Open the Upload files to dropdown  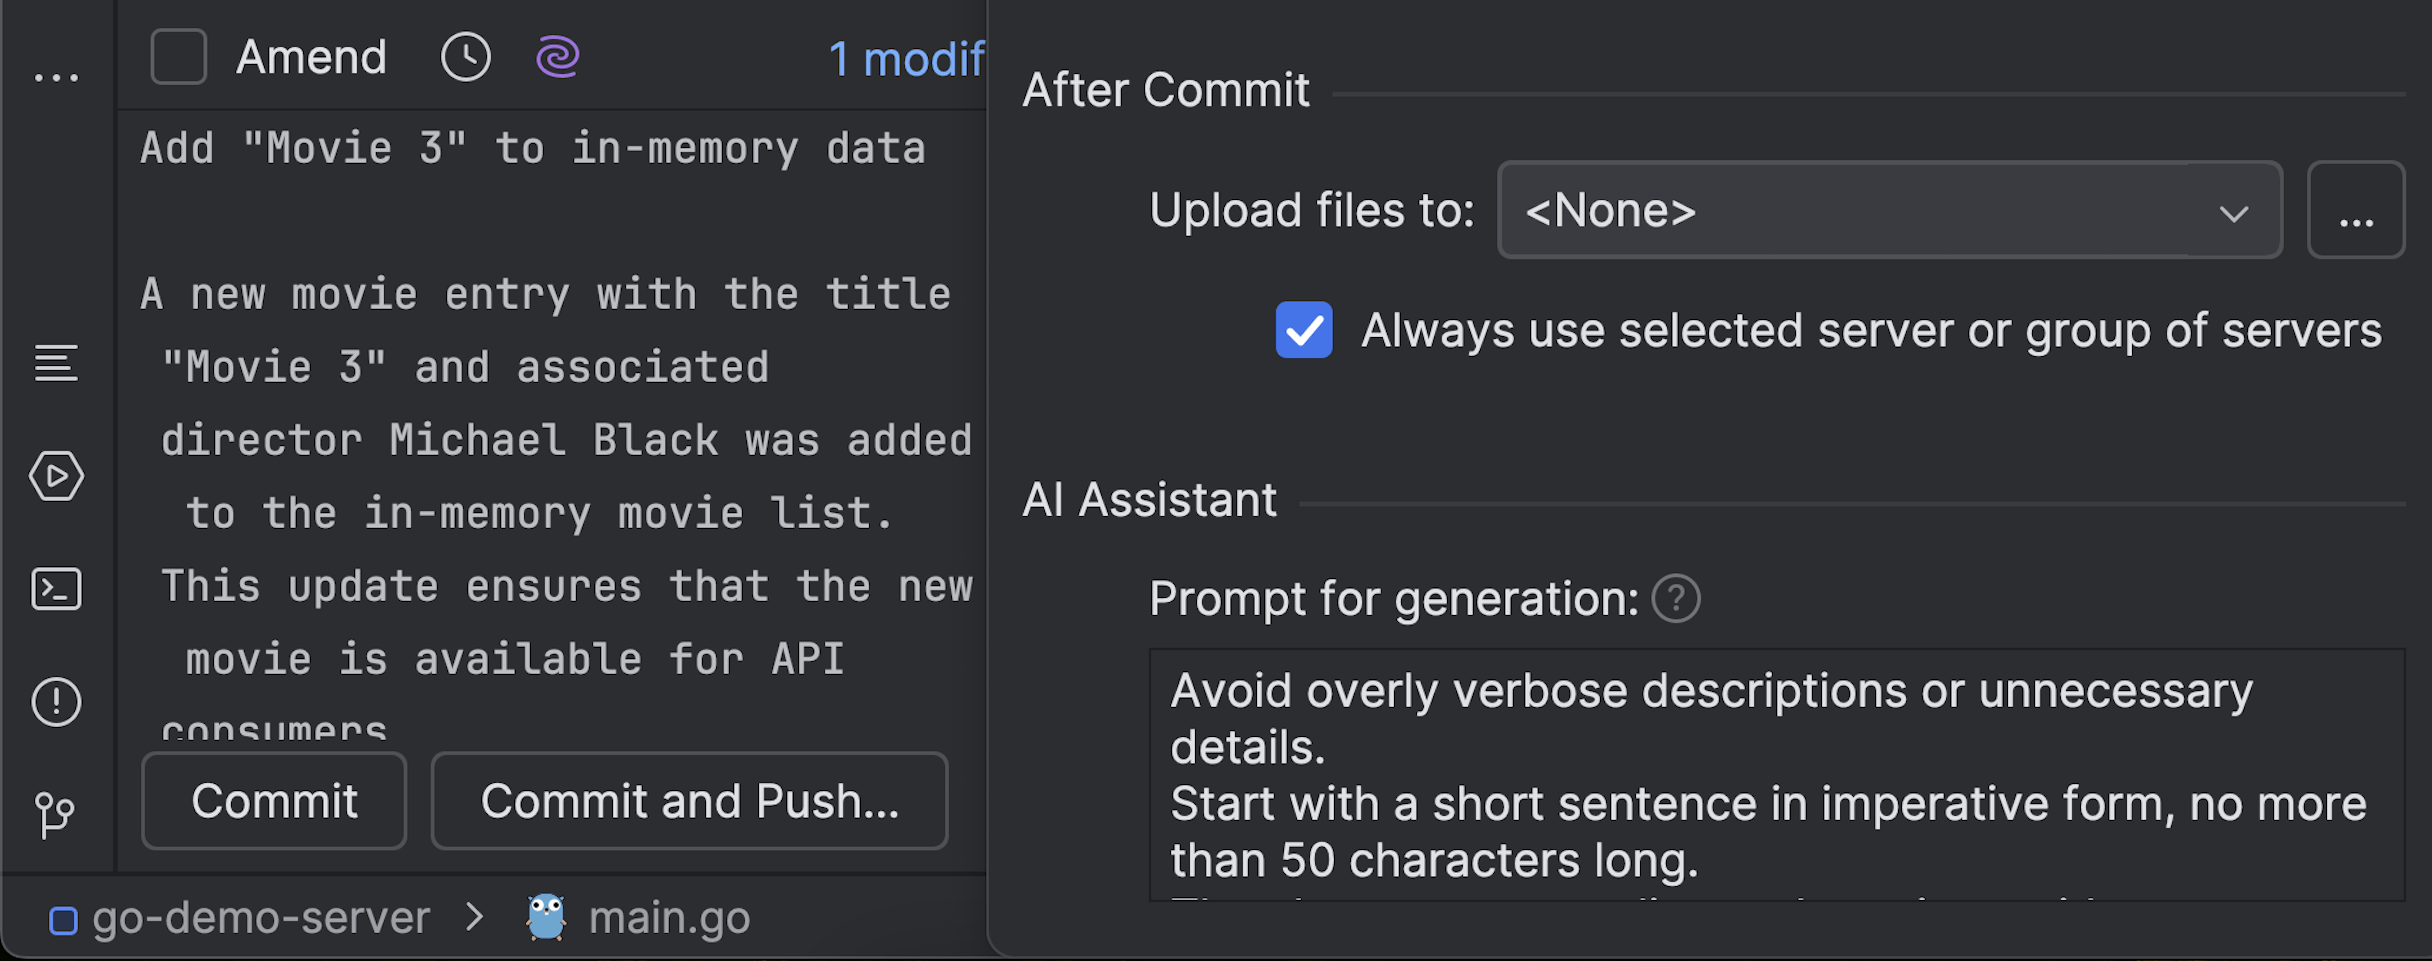(x=1889, y=210)
